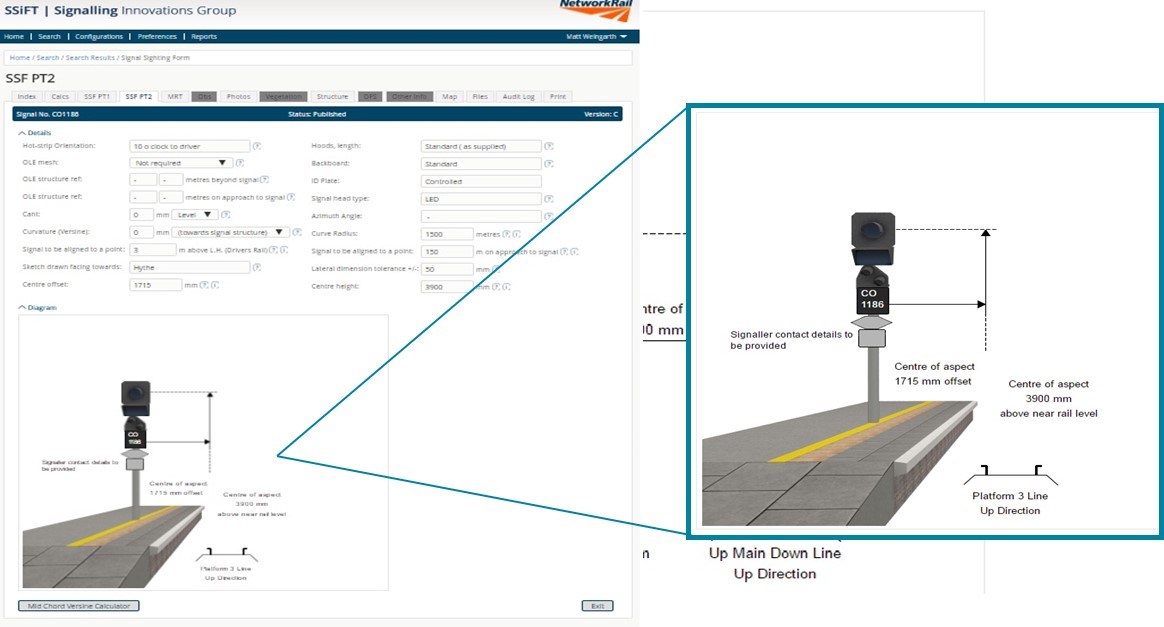
Task: Click help icon after 'm above L.H. (Drivers Rail)'
Action: tap(273, 250)
